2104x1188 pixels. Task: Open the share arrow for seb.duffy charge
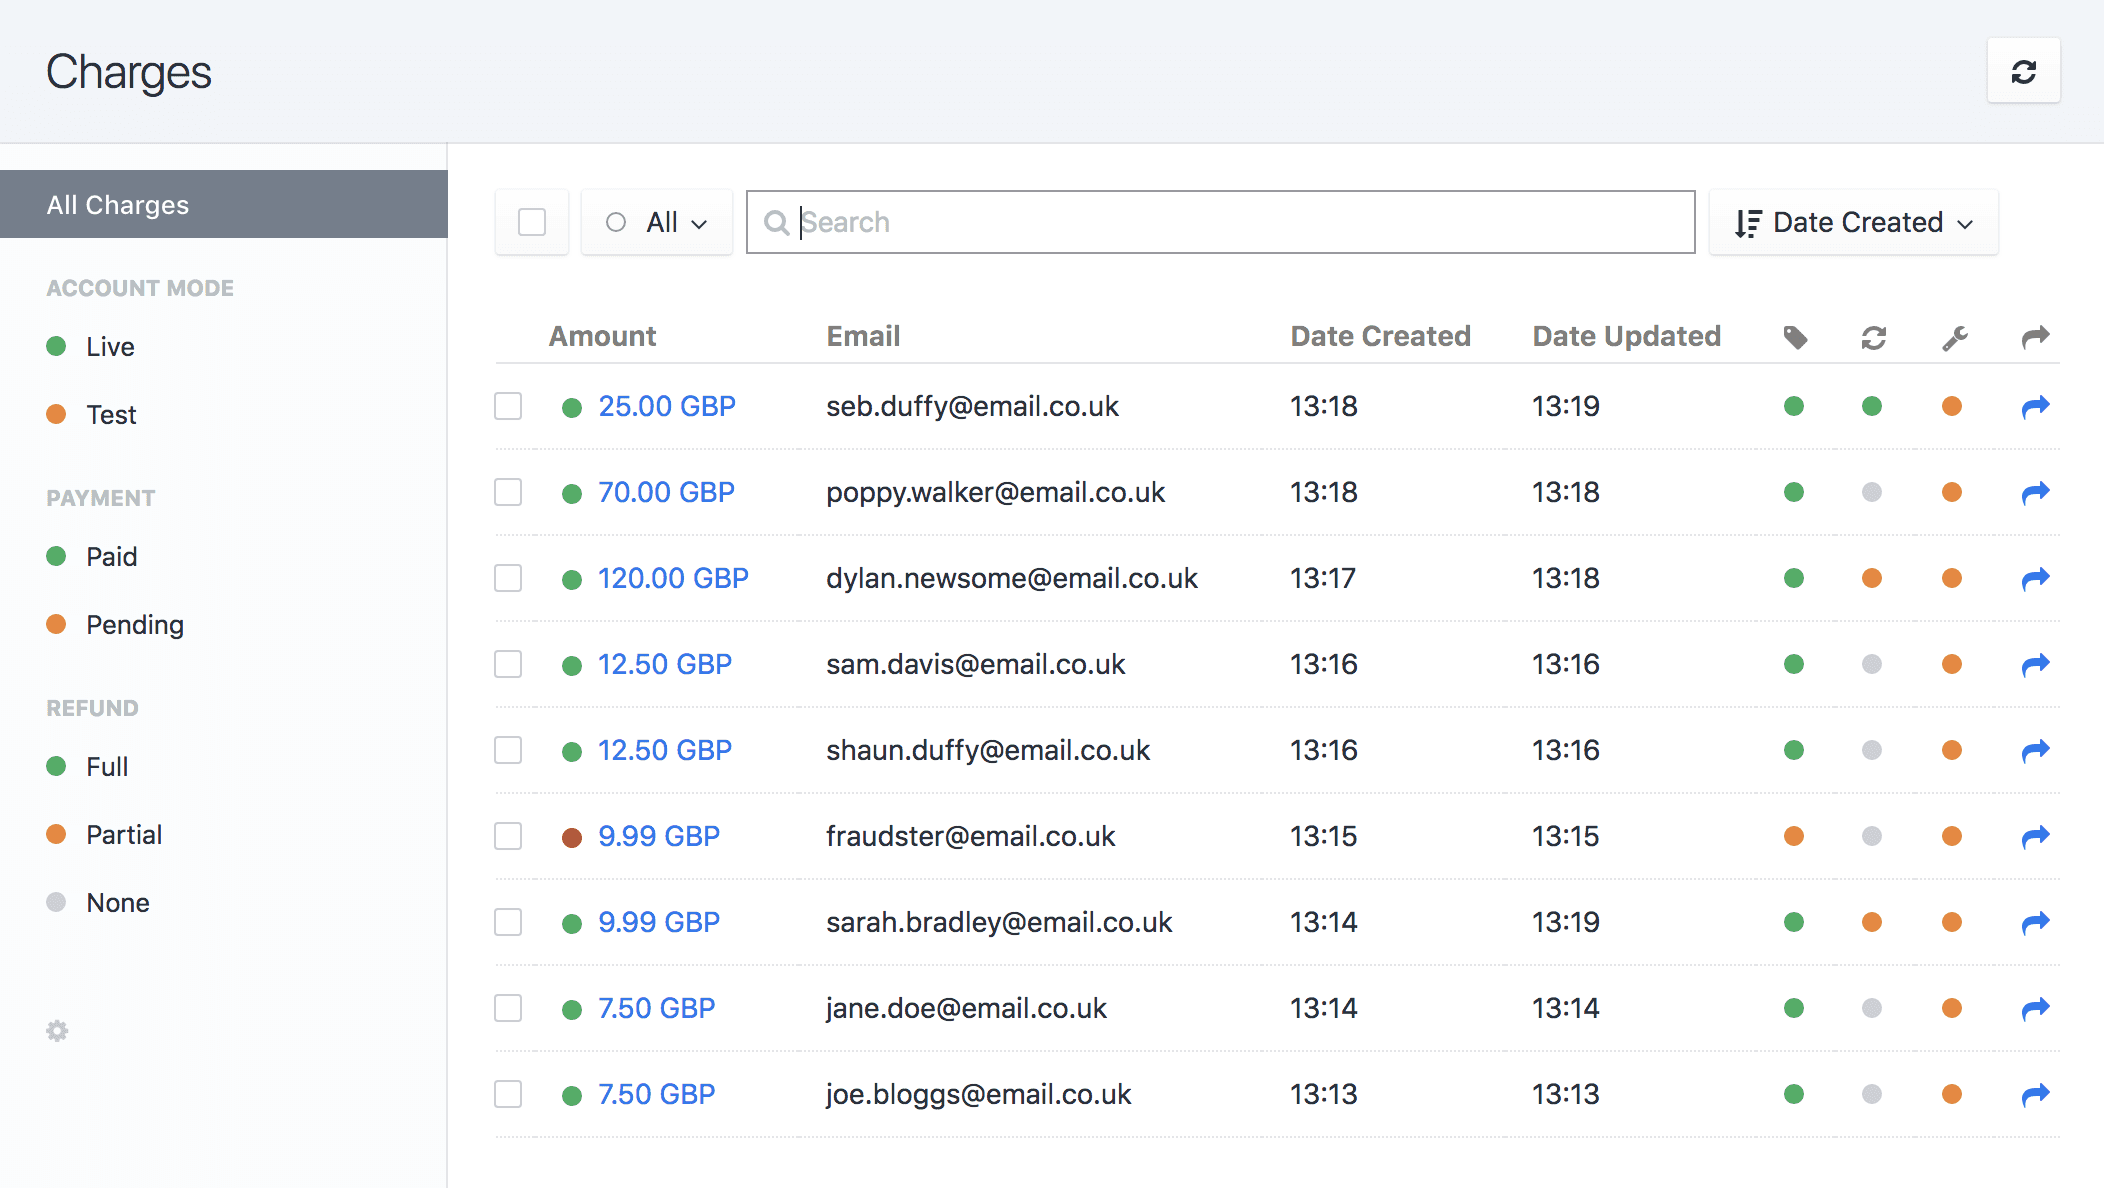click(x=2035, y=406)
